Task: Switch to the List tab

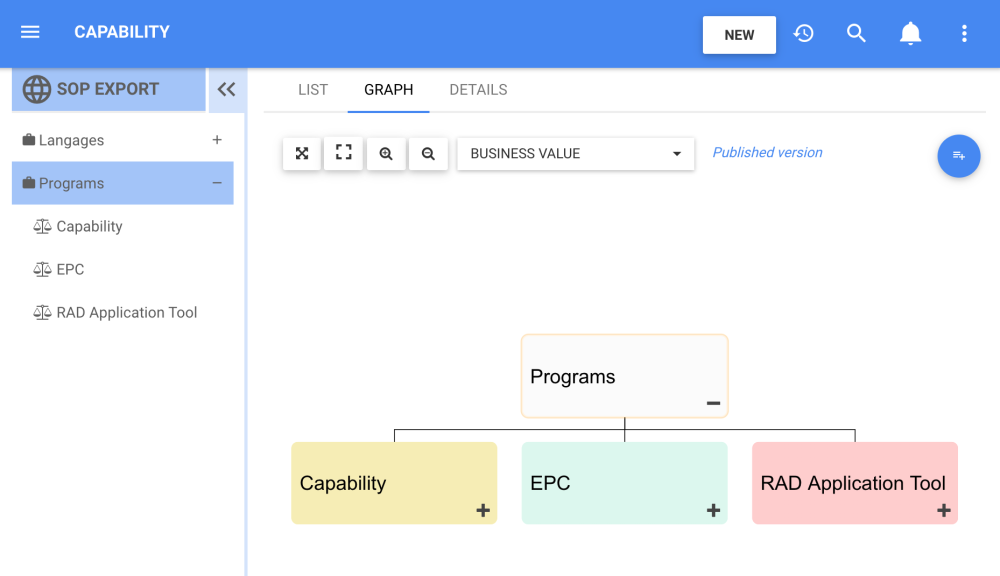Action: [x=313, y=90]
